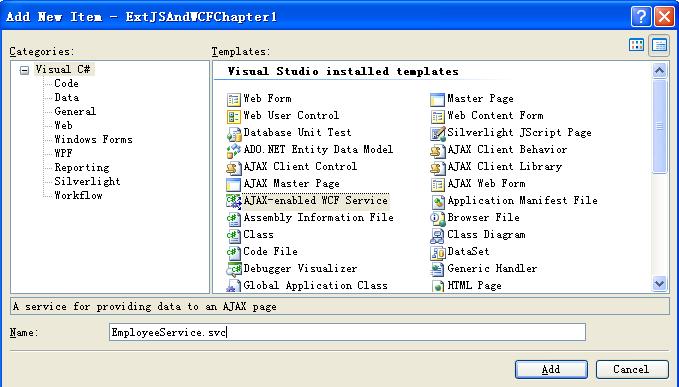Select the Code category
Screen dimensions: 679x387
click(66, 84)
